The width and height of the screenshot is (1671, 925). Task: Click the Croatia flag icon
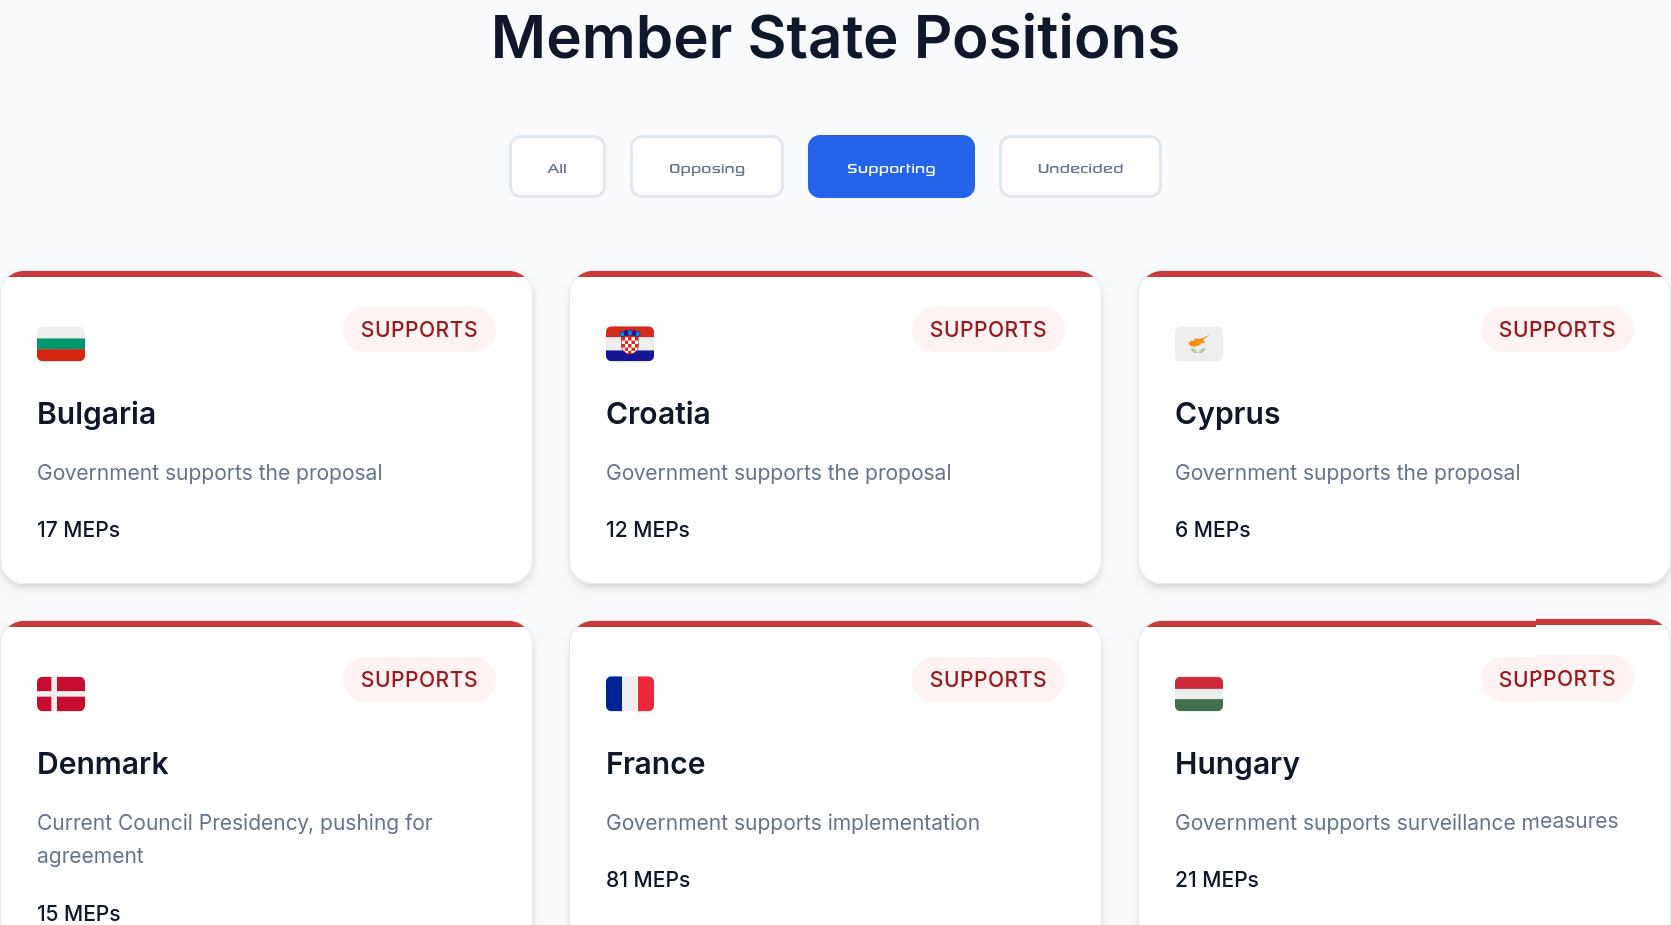point(630,344)
